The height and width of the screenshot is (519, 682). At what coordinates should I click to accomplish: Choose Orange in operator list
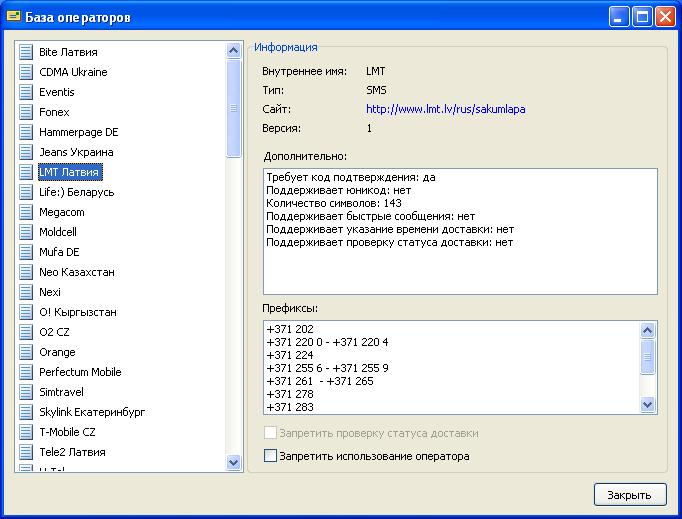click(57, 352)
